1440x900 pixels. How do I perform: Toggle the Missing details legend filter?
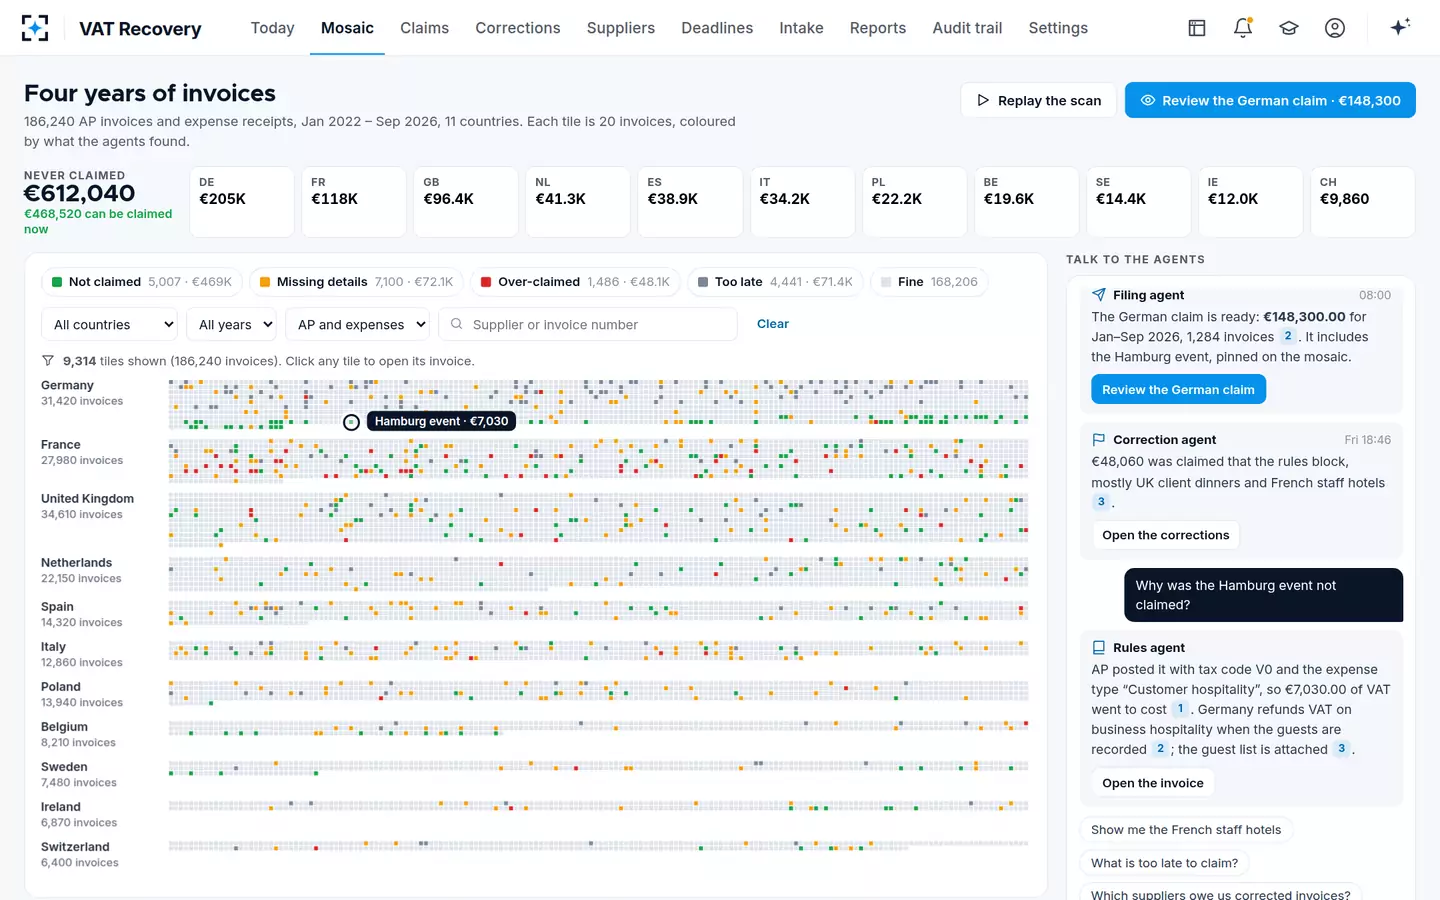[357, 282]
